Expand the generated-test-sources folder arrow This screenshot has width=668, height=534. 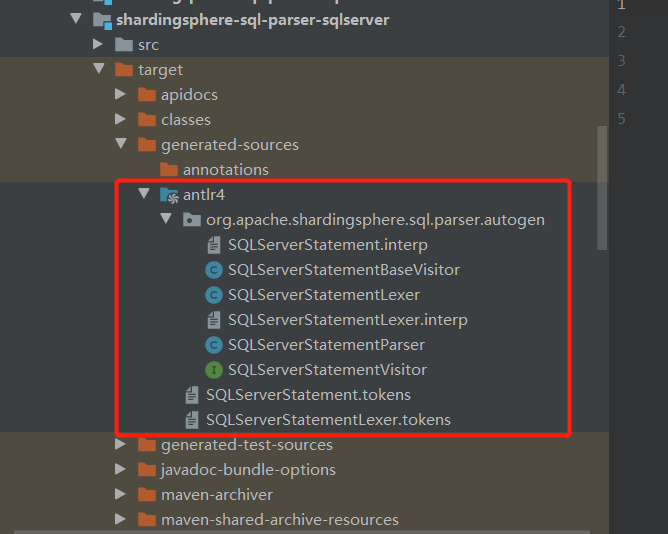click(121, 444)
